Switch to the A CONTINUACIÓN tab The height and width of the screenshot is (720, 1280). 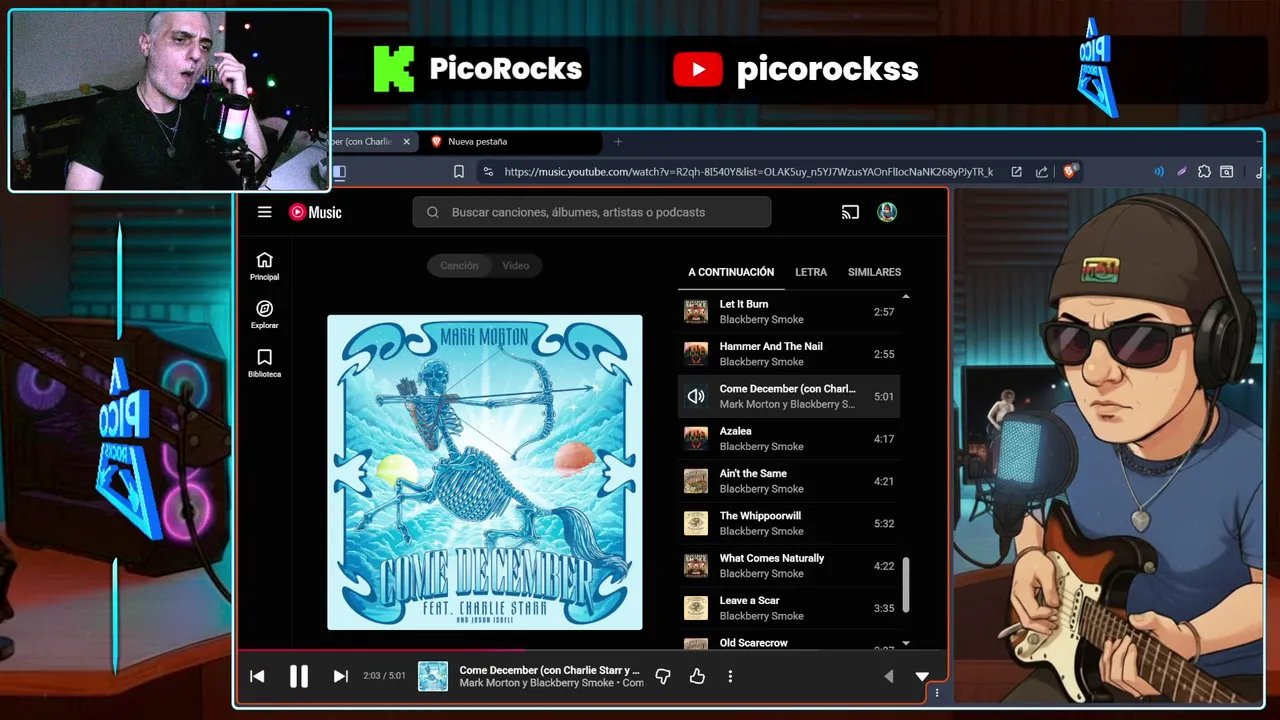tap(731, 272)
